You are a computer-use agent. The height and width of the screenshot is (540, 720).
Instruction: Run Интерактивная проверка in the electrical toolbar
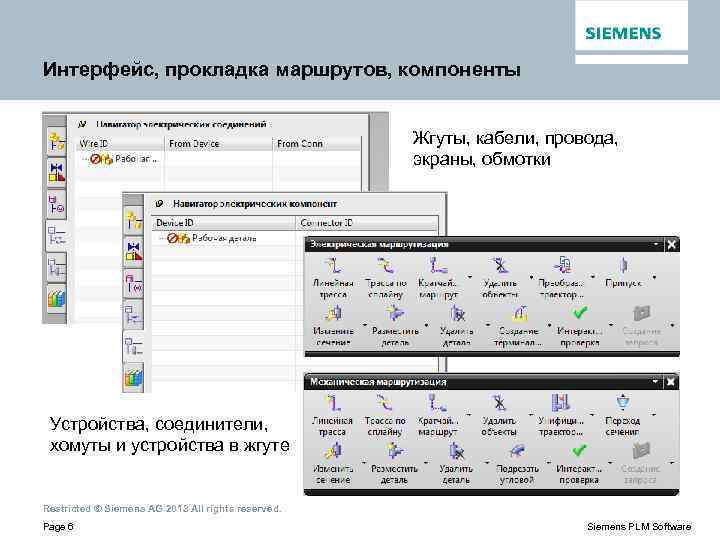[x=579, y=326]
